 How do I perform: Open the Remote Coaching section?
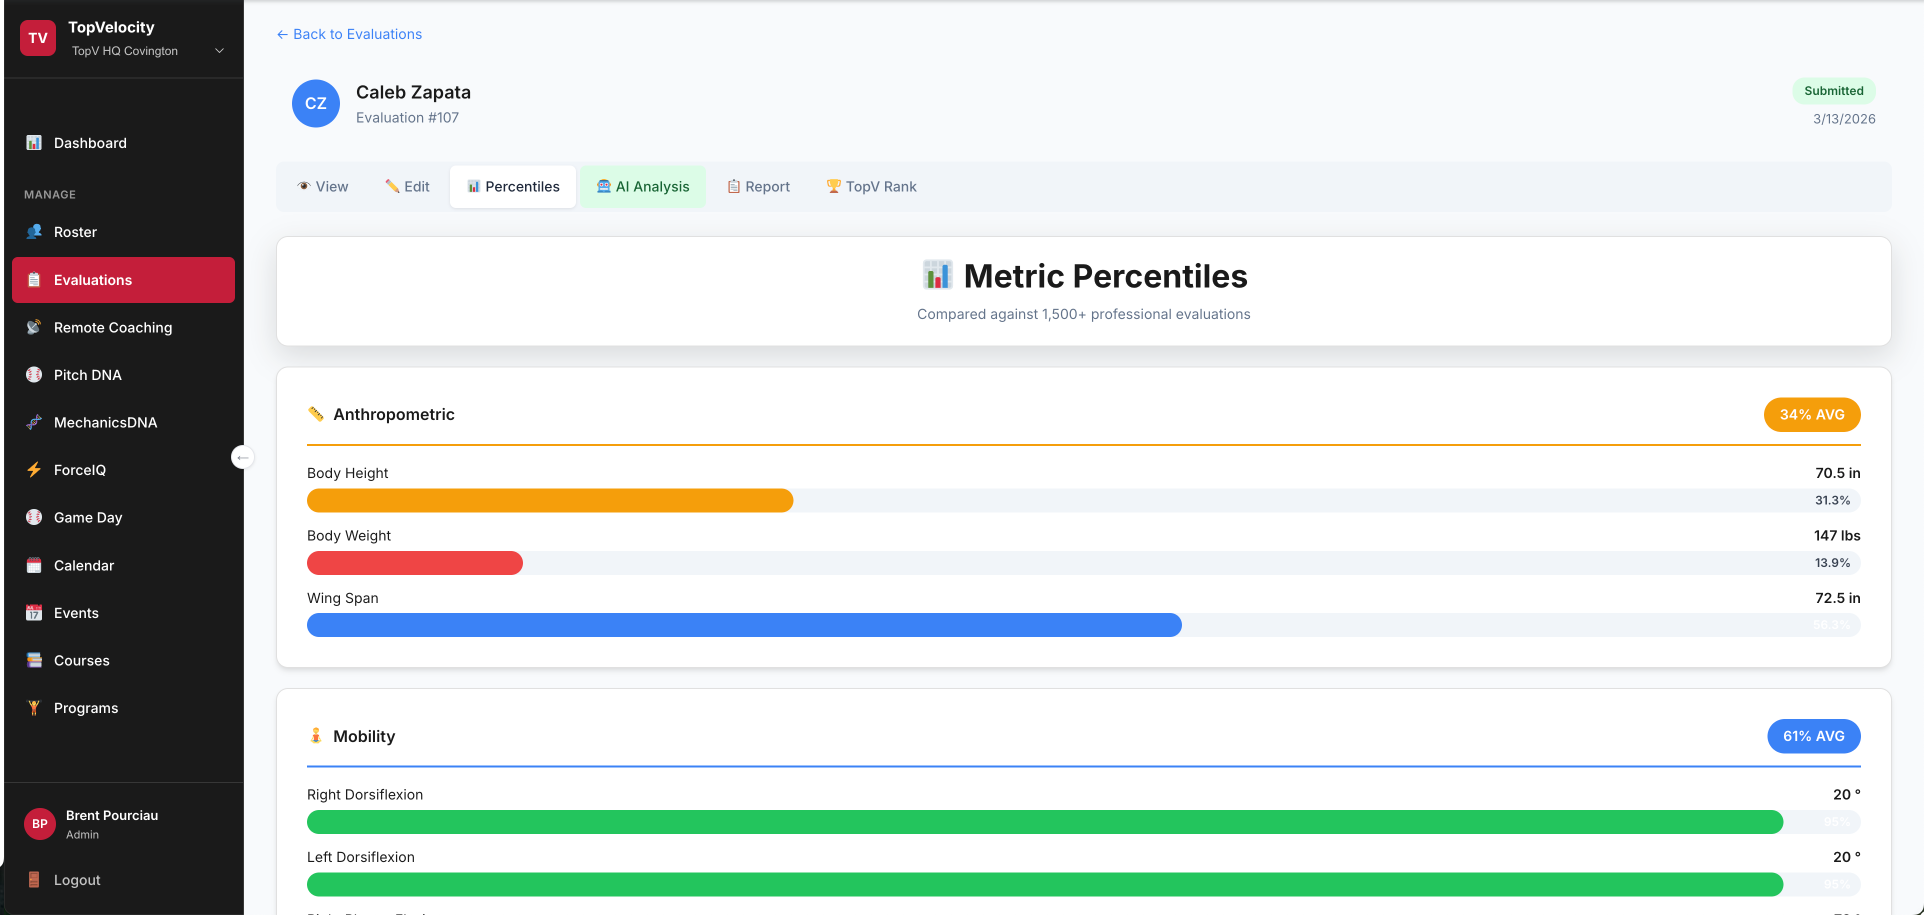point(113,327)
